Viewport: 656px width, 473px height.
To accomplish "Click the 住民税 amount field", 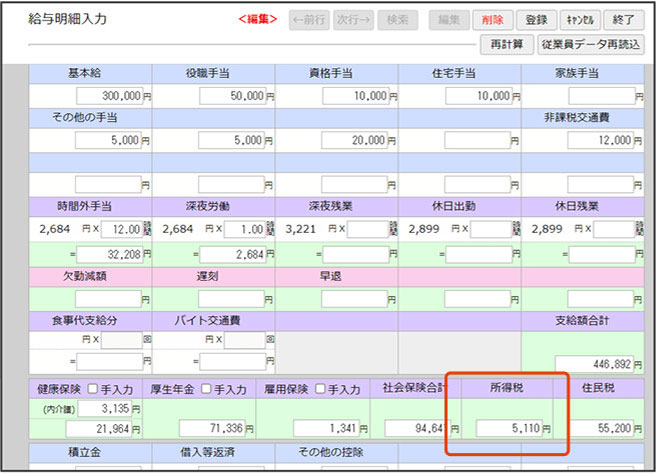I will coord(601,428).
